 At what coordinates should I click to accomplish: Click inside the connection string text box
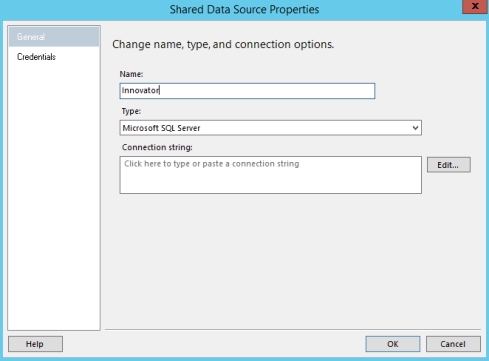(270, 175)
